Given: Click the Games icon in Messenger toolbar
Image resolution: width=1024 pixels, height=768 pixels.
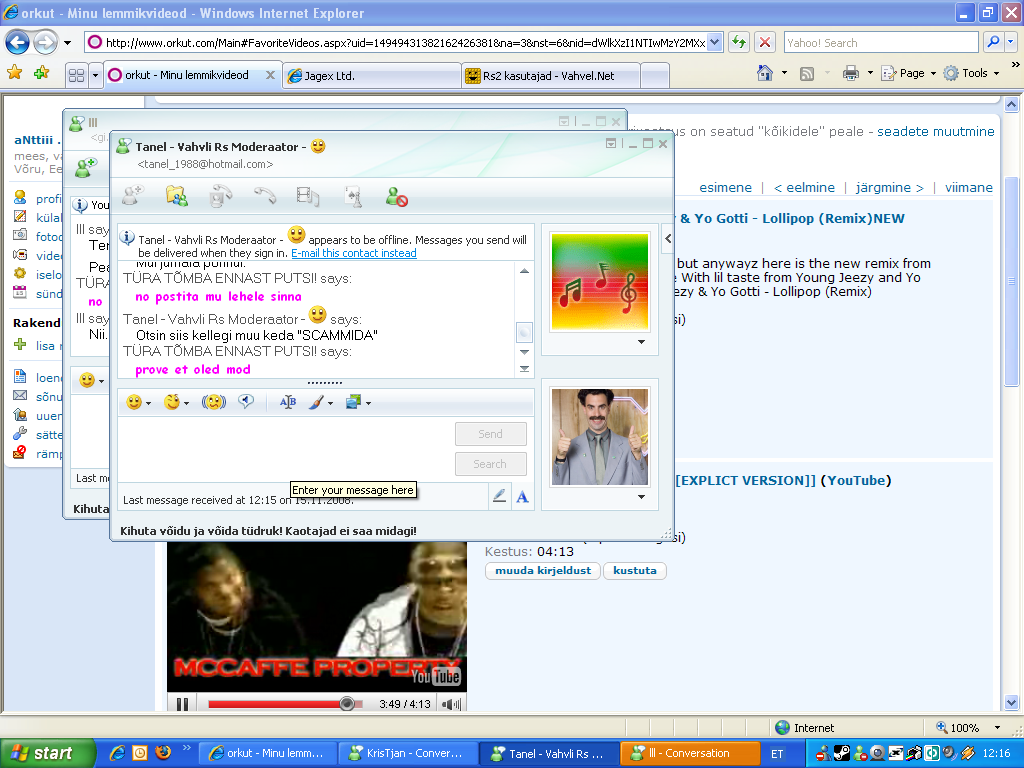Looking at the screenshot, I should [352, 196].
